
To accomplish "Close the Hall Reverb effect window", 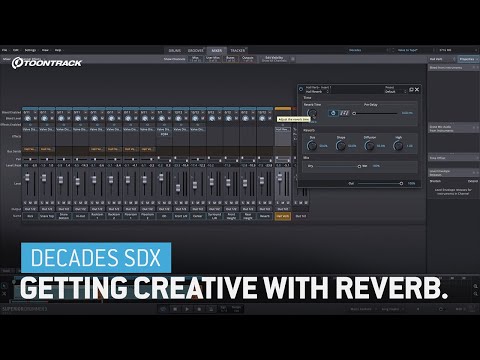I will [417, 89].
